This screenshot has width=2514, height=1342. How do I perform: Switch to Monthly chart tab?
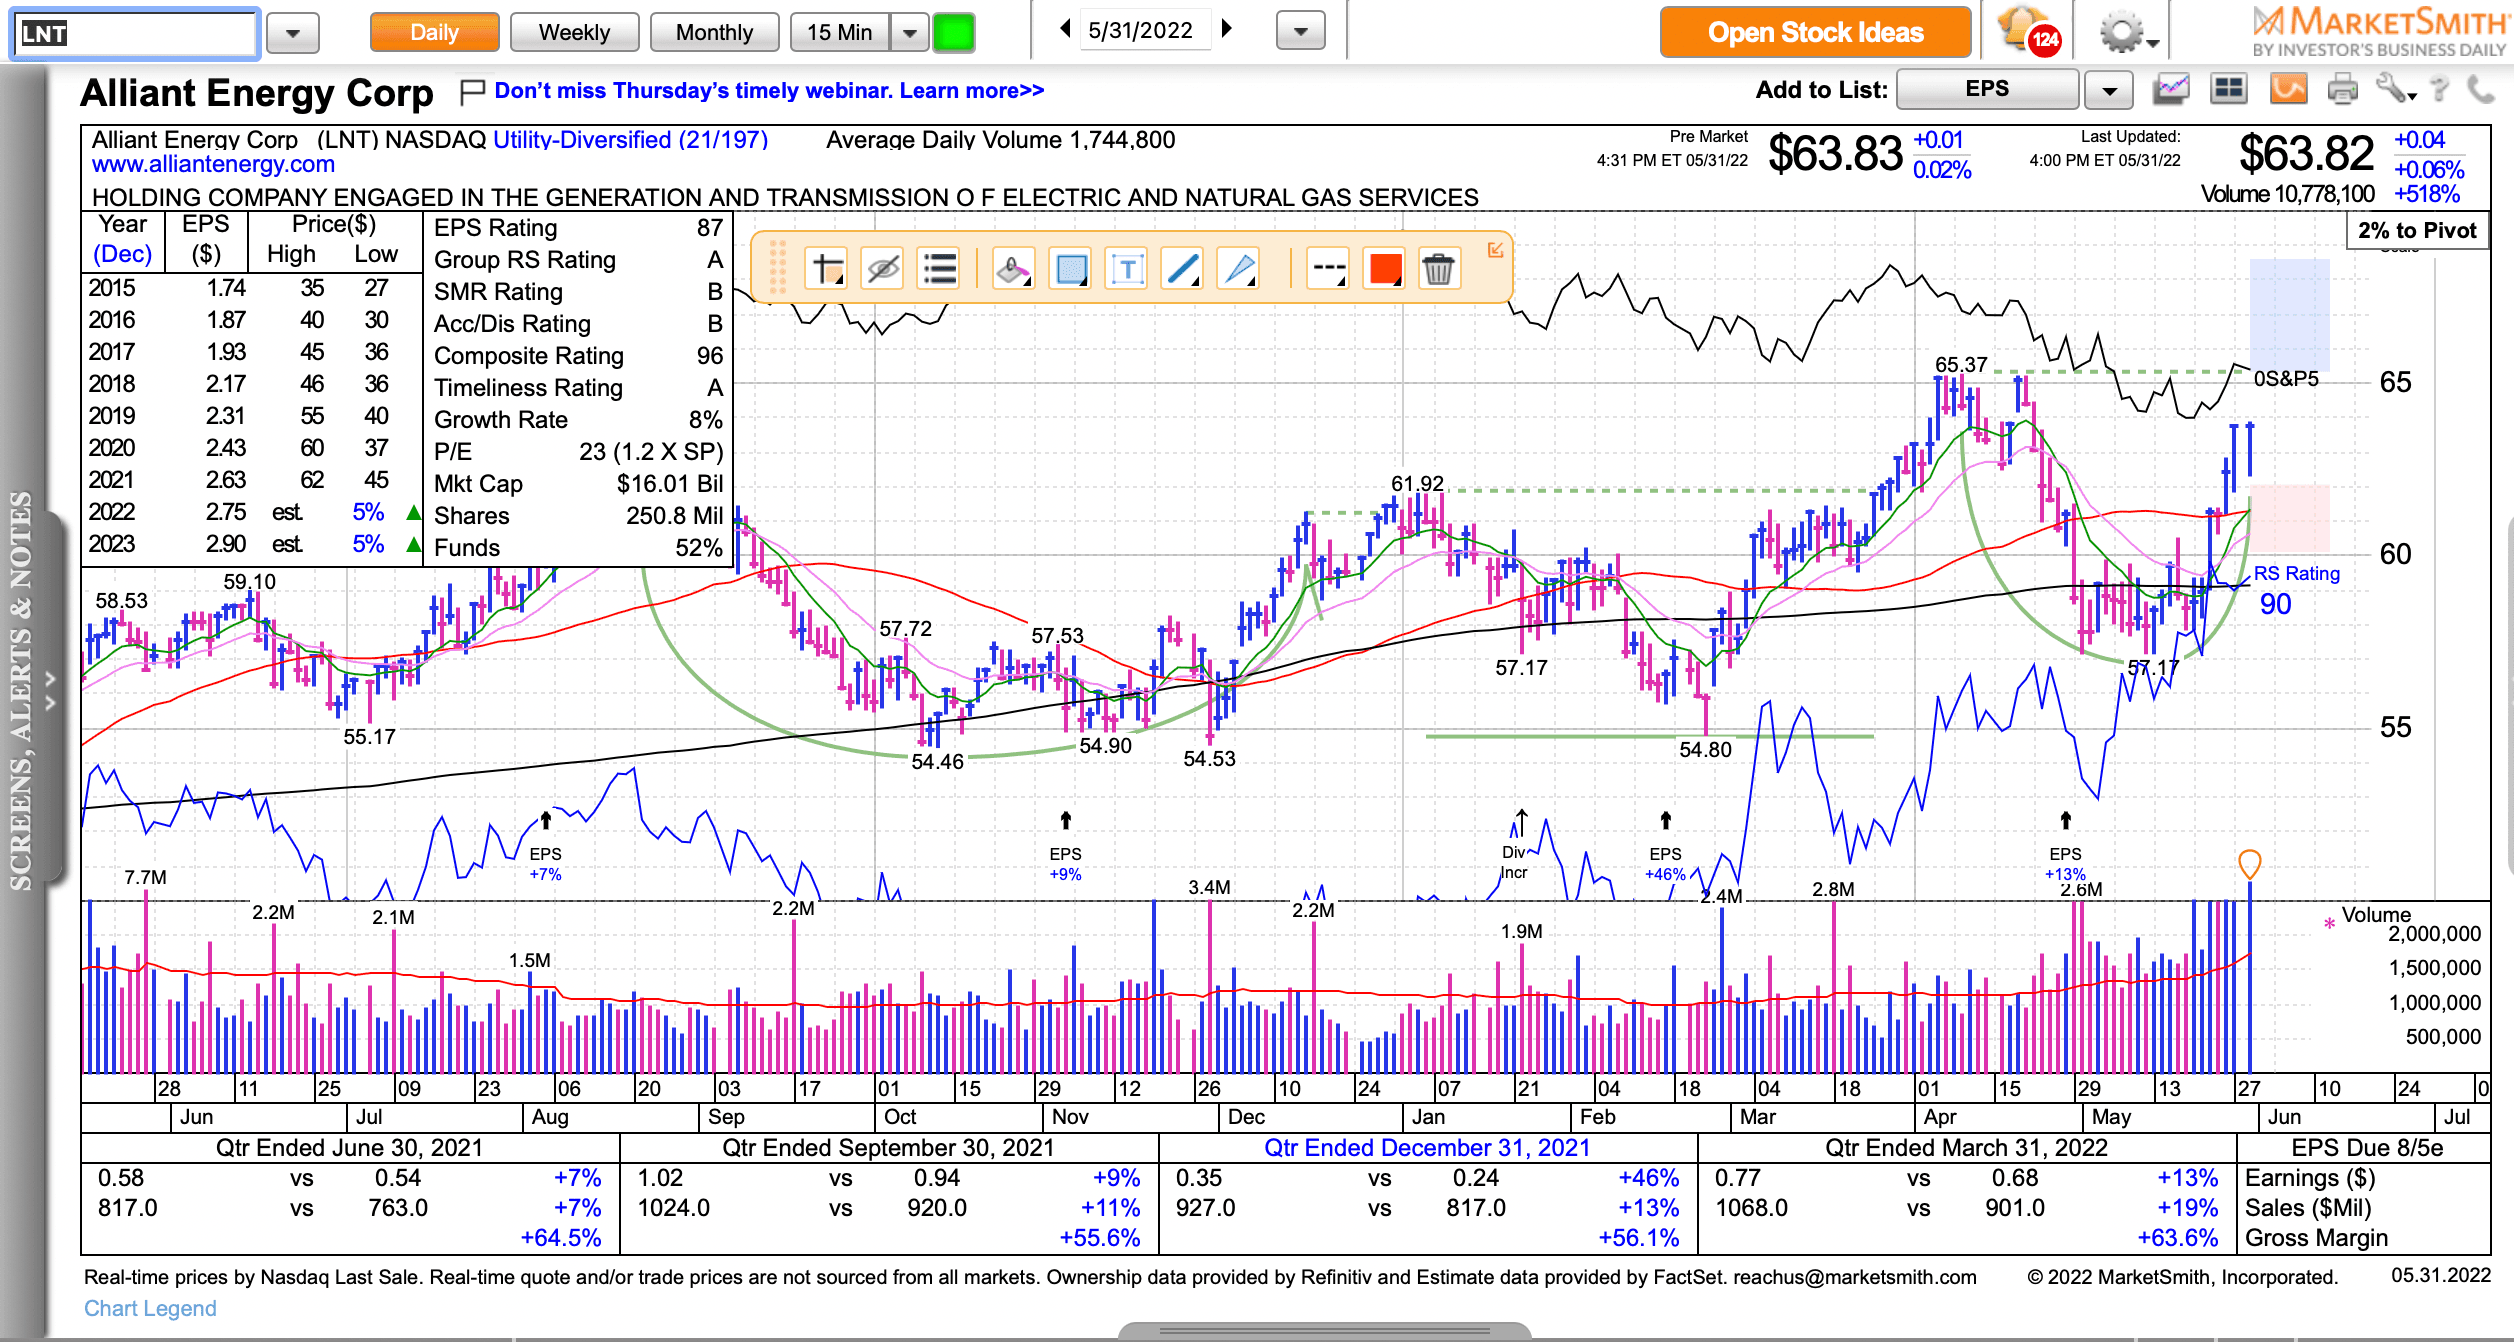[714, 33]
